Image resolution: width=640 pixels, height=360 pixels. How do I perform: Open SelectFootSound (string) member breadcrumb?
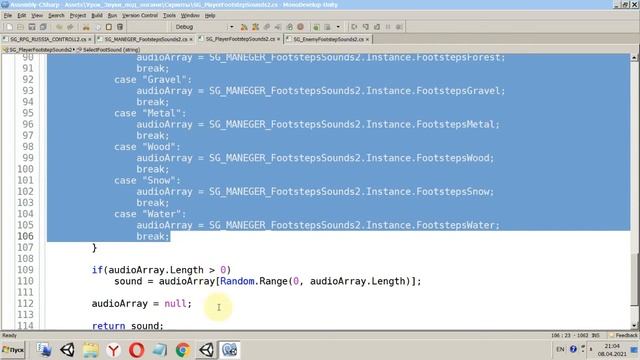click(109, 49)
